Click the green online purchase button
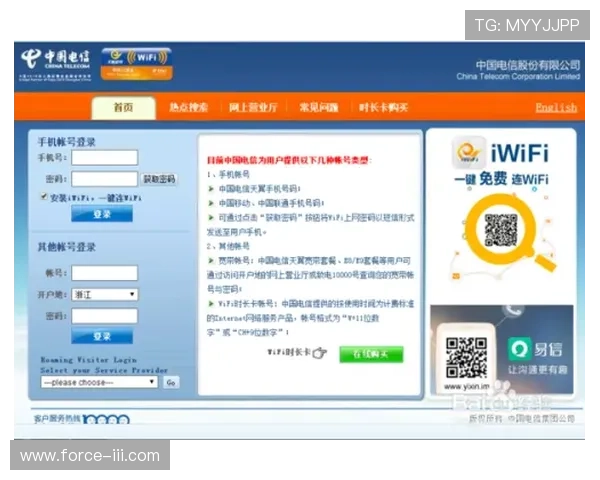 pos(371,354)
